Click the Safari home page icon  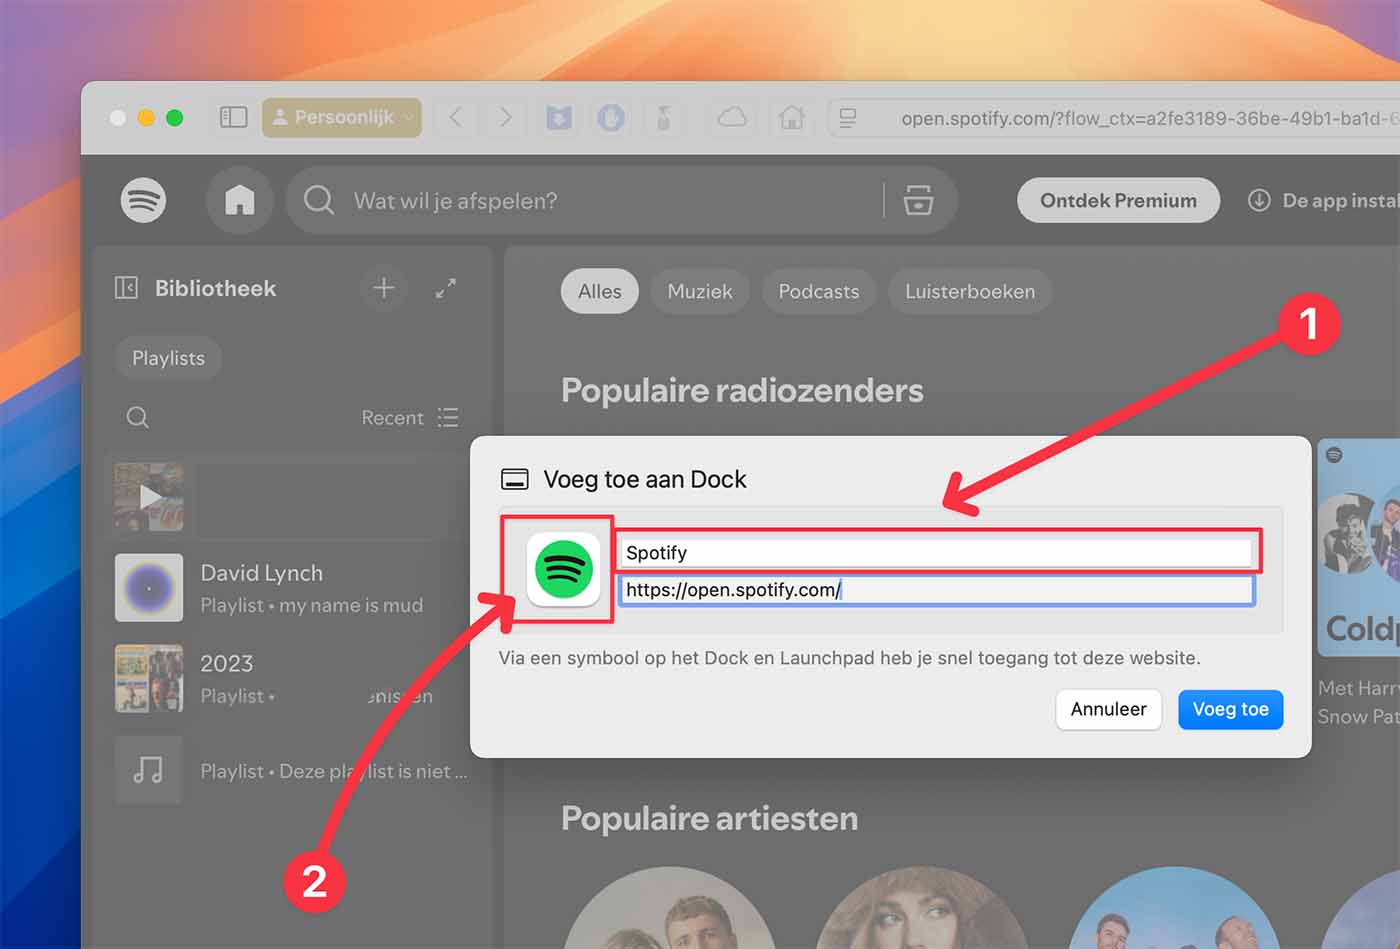(791, 118)
